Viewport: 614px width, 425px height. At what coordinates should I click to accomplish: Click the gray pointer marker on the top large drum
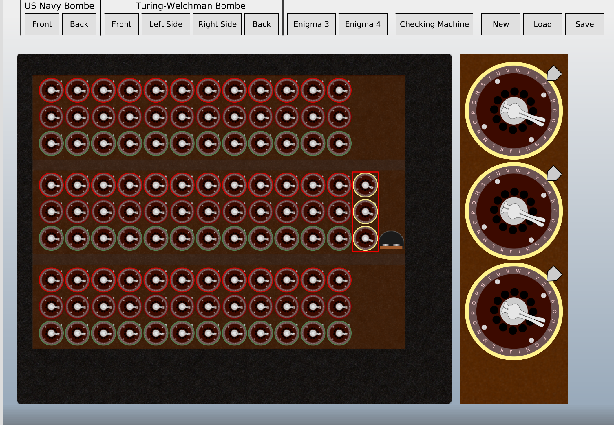tap(553, 73)
